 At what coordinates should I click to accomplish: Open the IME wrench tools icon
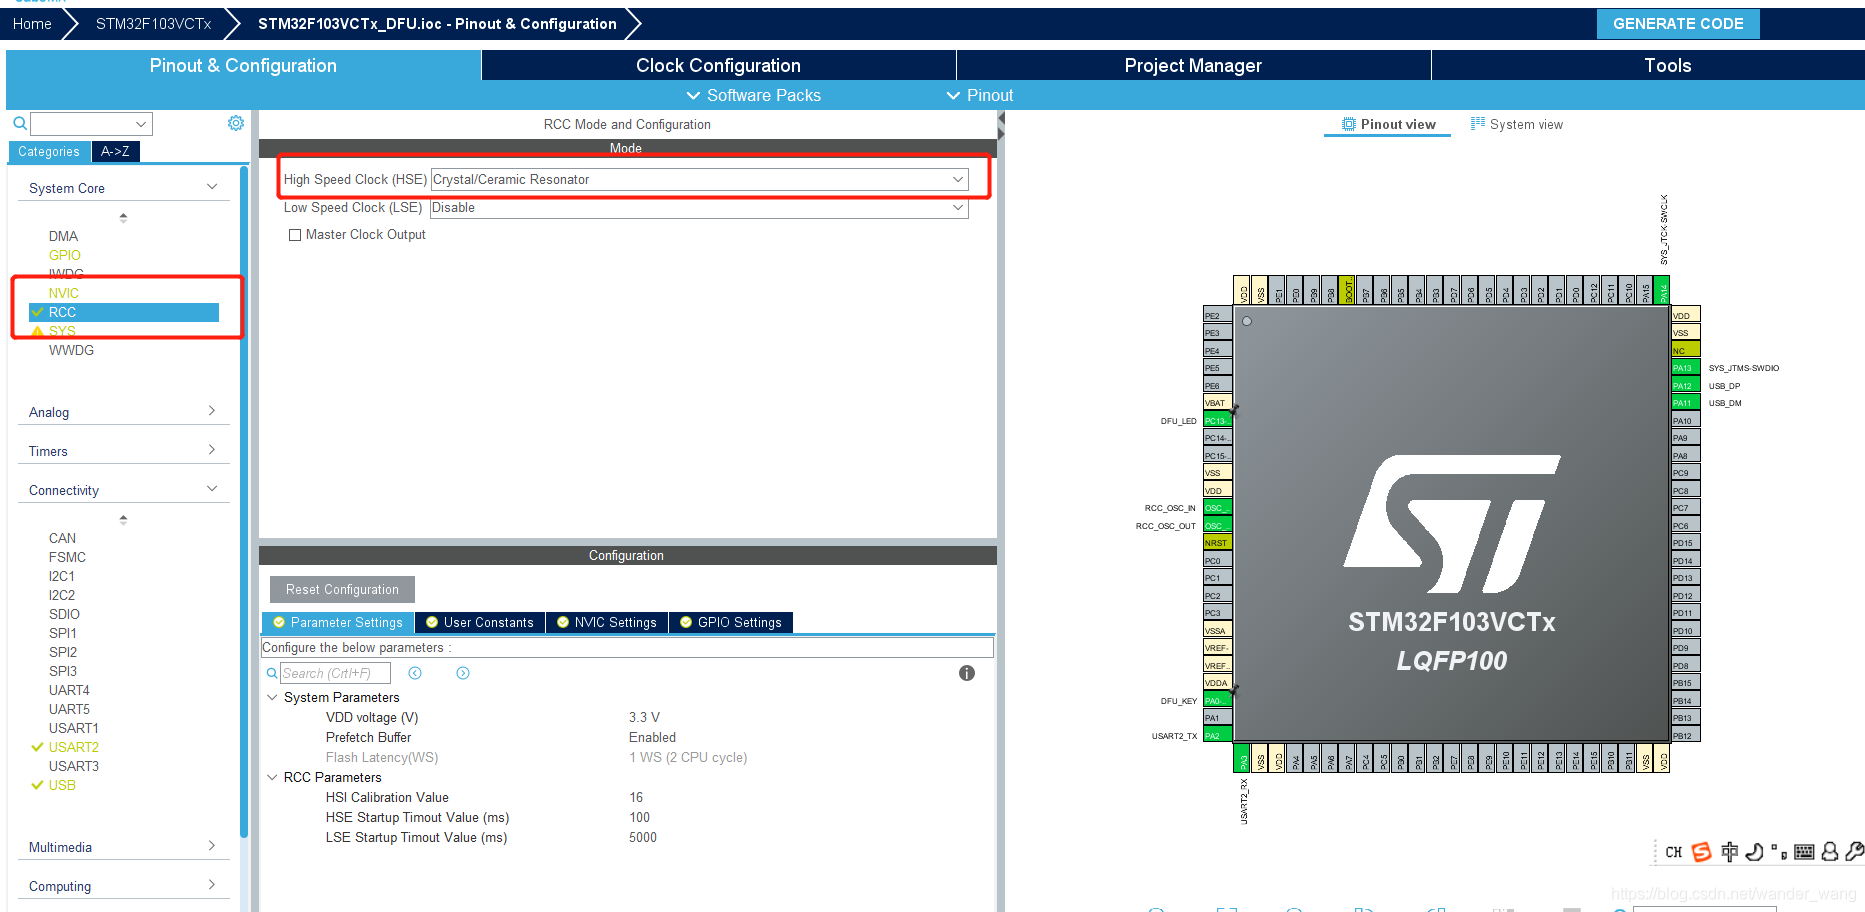[1854, 852]
